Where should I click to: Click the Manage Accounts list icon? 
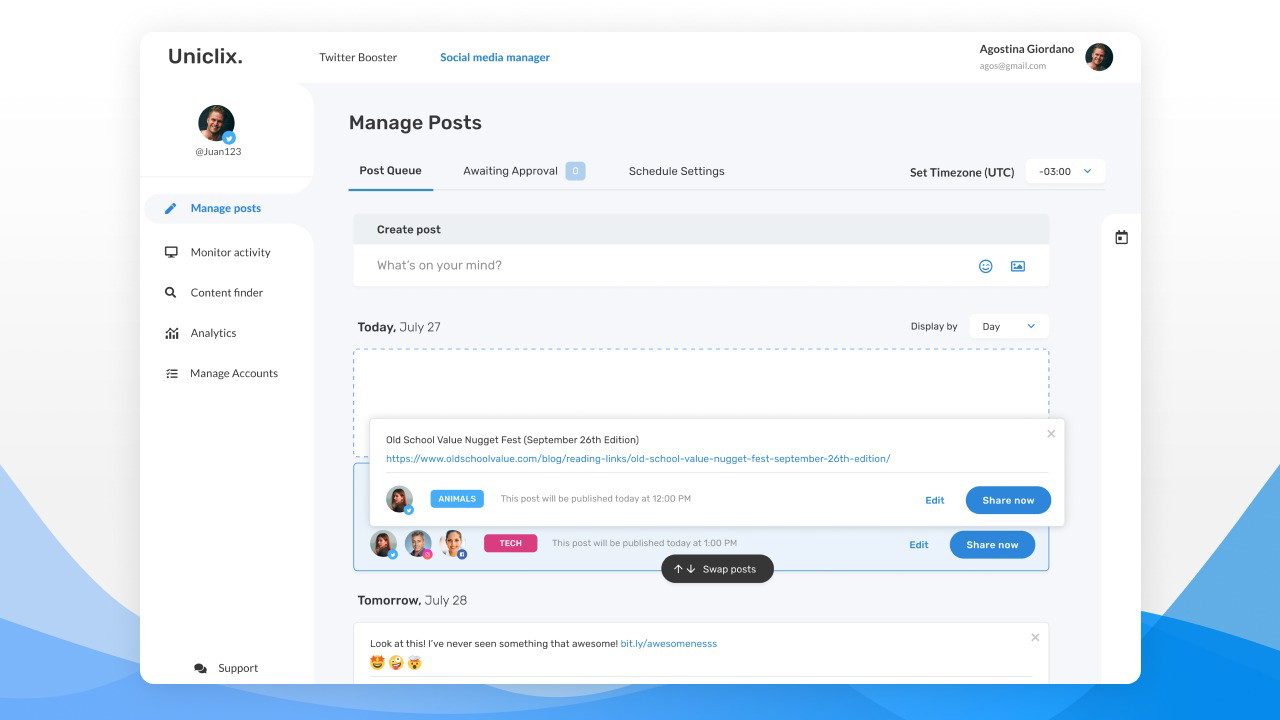click(171, 374)
